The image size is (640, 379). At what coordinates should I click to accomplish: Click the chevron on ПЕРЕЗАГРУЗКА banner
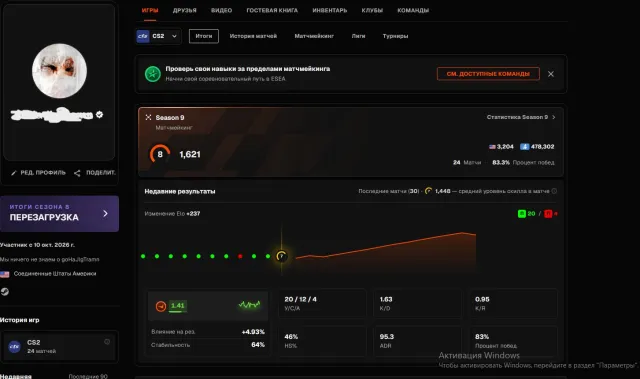click(x=105, y=213)
